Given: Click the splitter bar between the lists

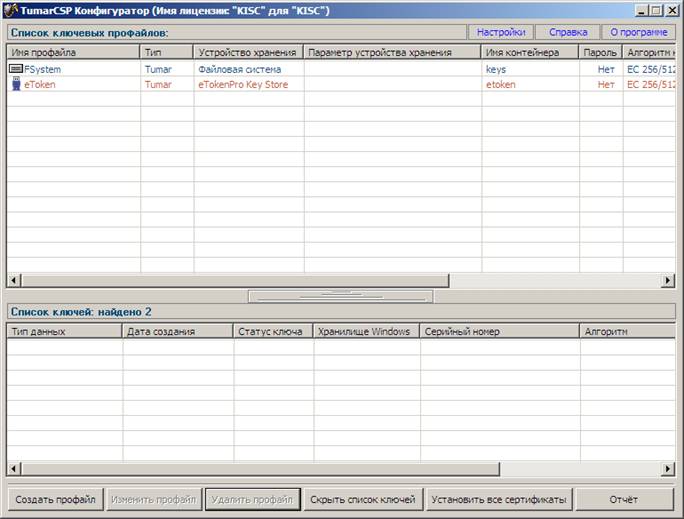Looking at the screenshot, I should 341,296.
